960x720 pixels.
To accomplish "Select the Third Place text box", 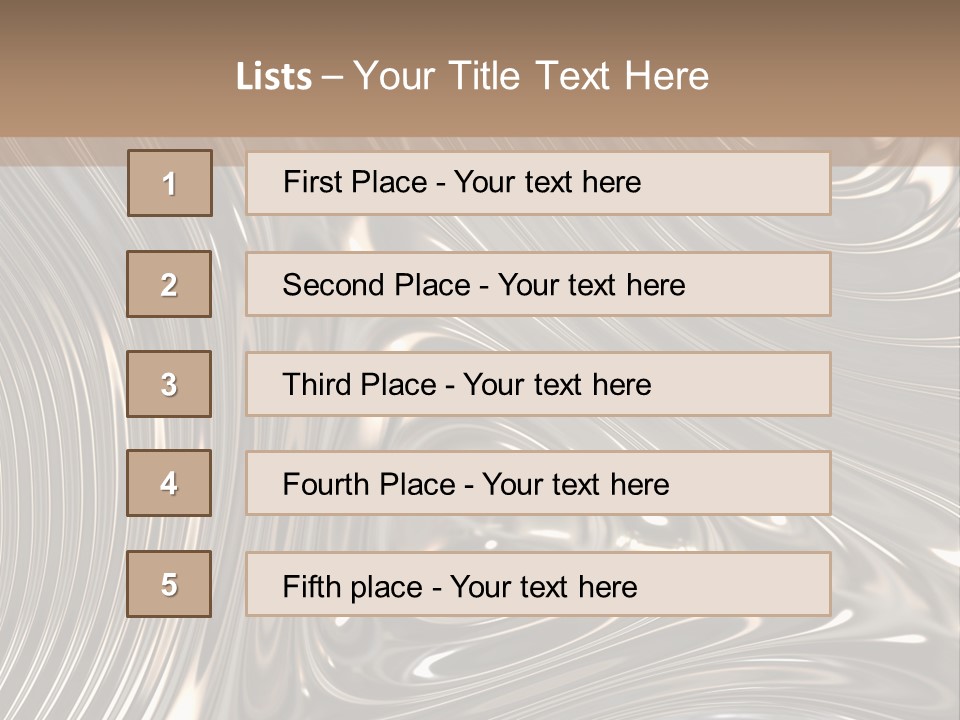I will 538,384.
